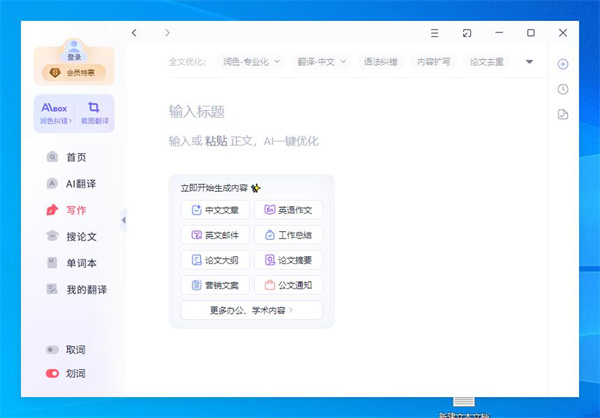Expand the 润色-专业化 dropdown
The height and width of the screenshot is (418, 600).
[249, 62]
